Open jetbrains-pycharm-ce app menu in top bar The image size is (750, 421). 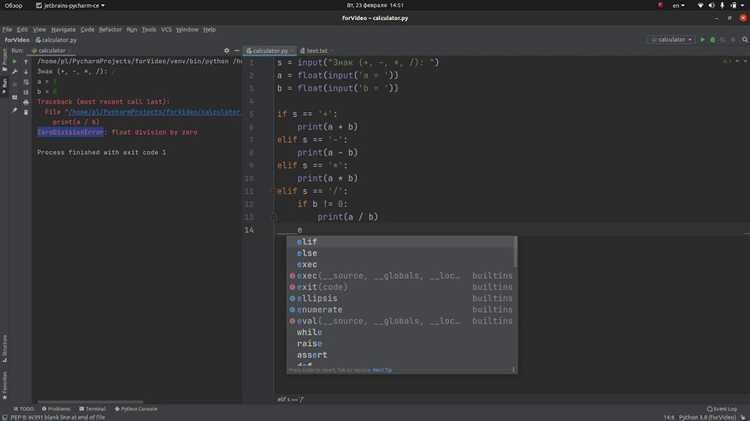[70, 6]
